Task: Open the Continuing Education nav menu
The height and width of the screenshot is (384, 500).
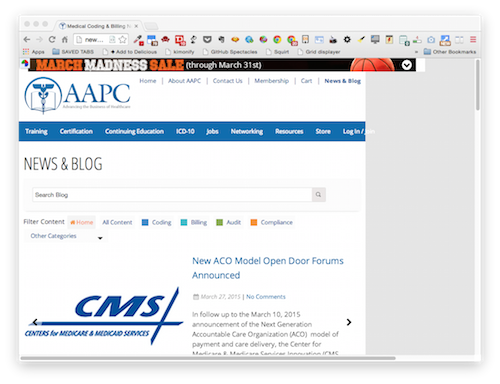Action: pos(134,131)
